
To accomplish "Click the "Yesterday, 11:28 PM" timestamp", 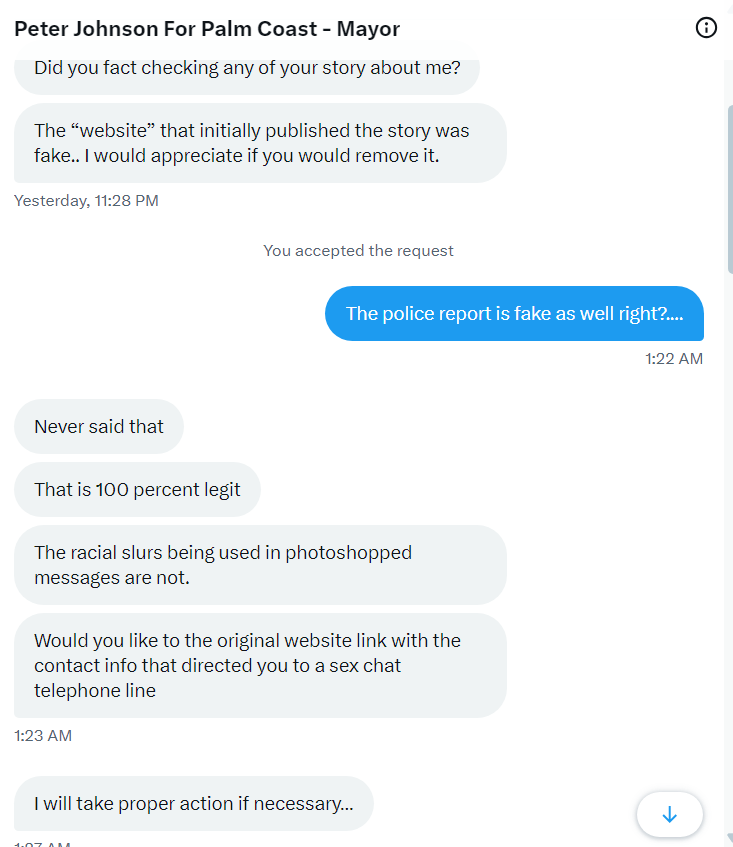I will pos(86,201).
